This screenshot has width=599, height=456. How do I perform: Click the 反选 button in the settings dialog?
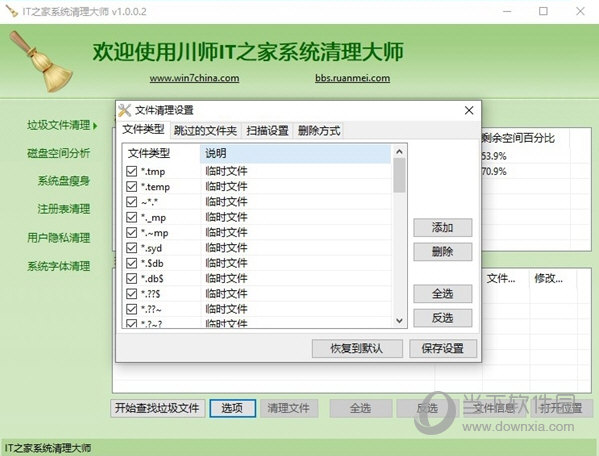coord(442,318)
